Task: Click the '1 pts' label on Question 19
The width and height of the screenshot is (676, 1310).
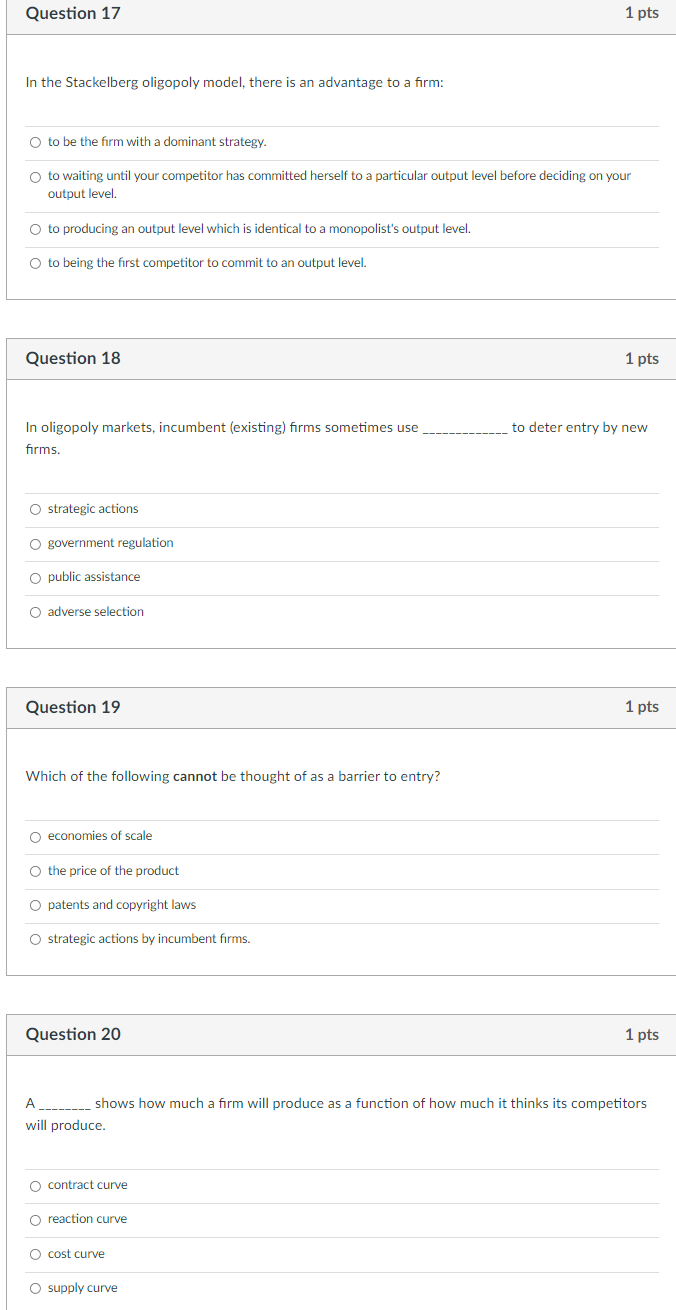Action: coord(641,706)
